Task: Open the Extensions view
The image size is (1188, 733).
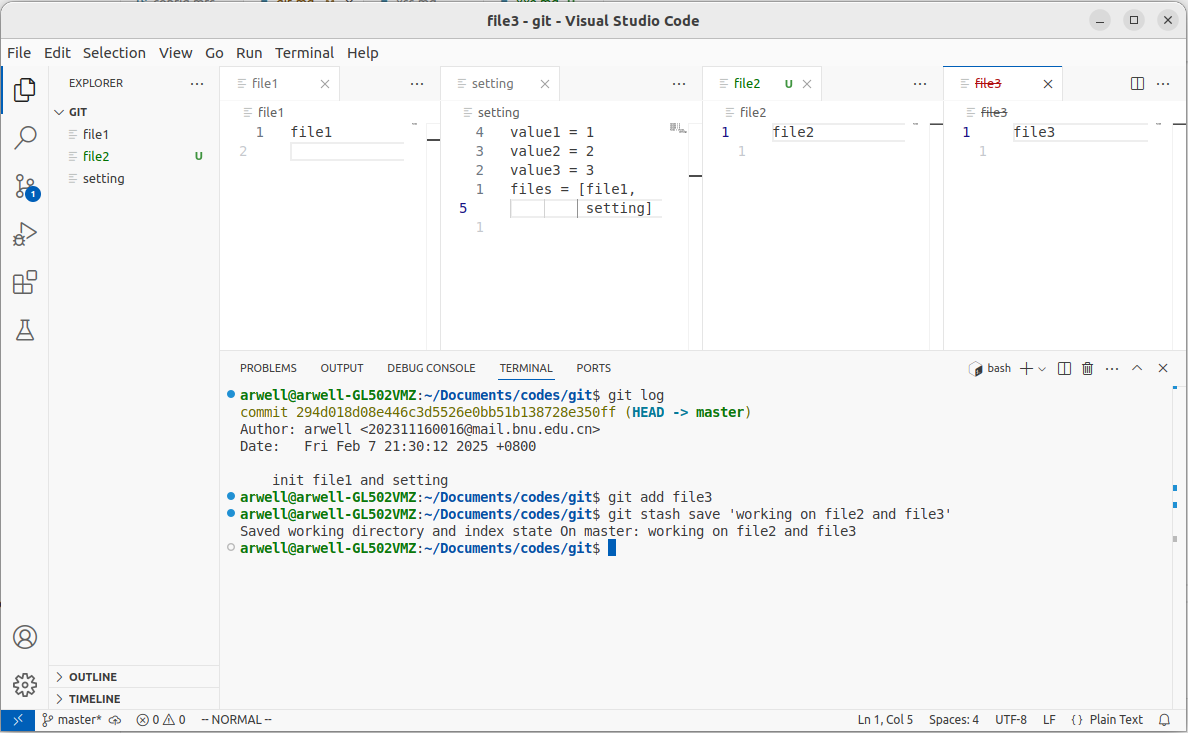Action: tap(25, 283)
